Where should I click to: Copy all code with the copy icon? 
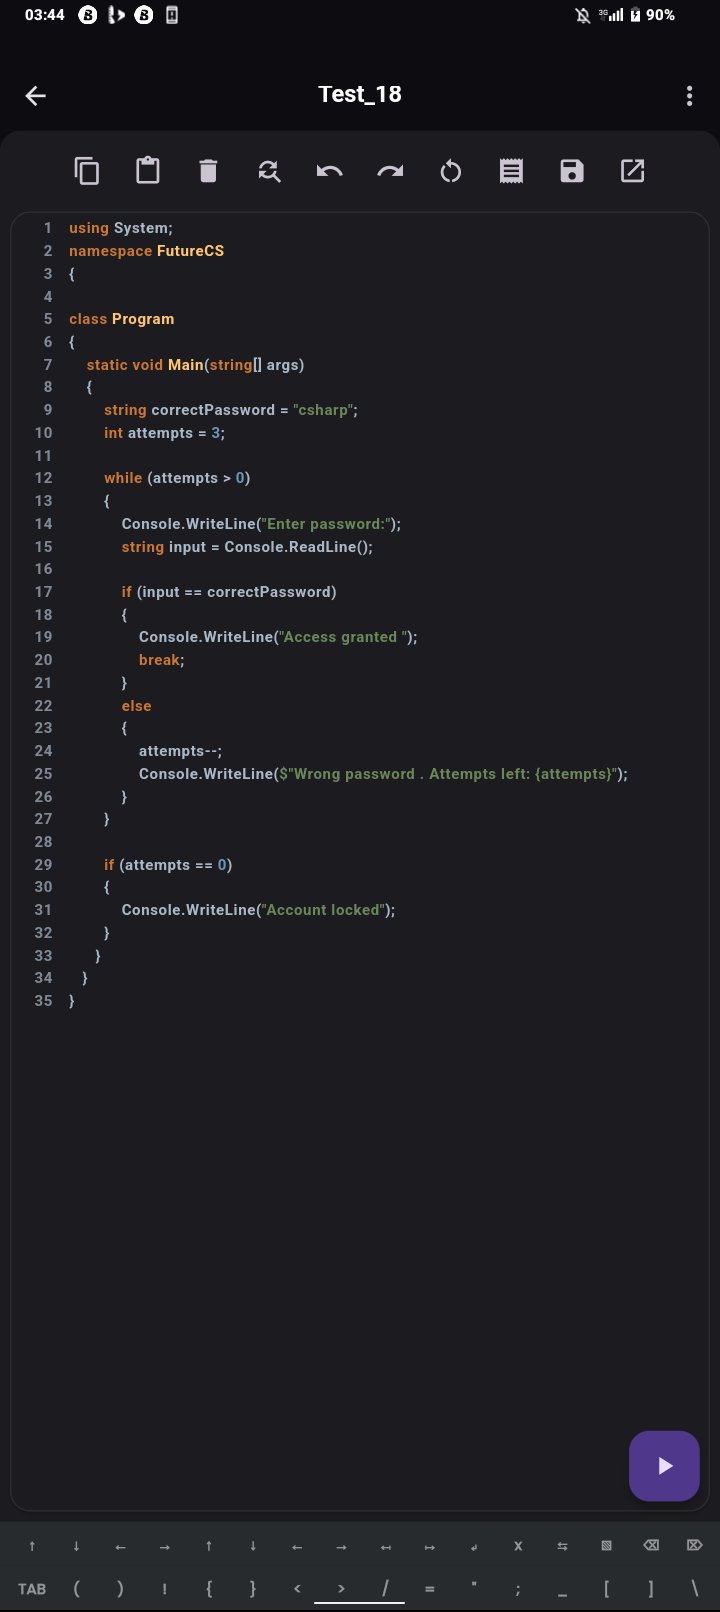coord(87,171)
